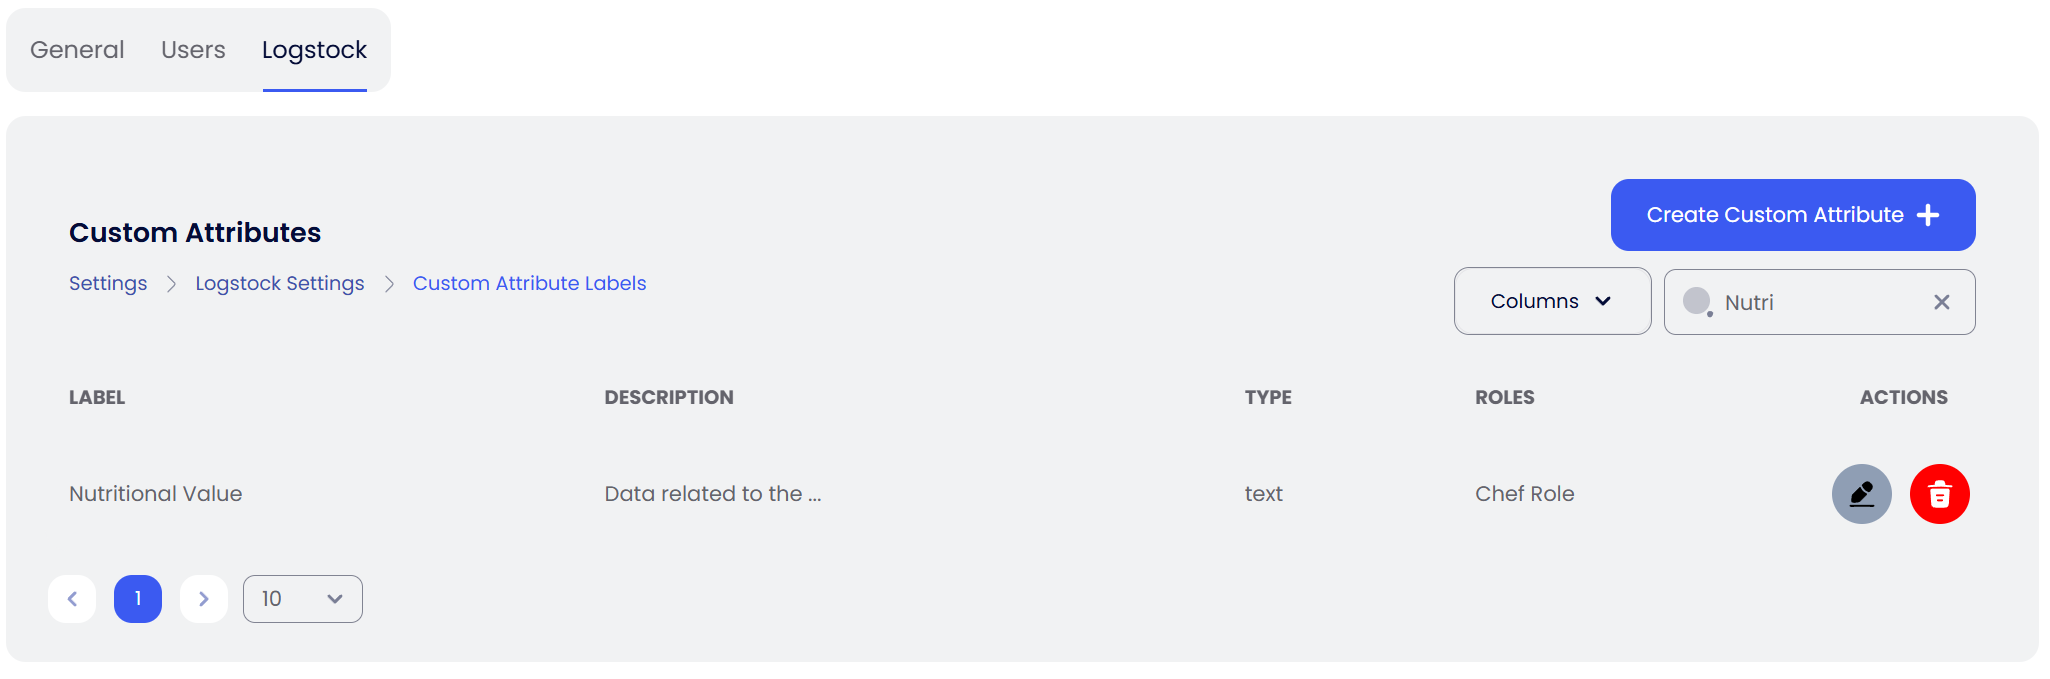
Task: Clear the Nutri search with X icon
Action: click(x=1941, y=302)
